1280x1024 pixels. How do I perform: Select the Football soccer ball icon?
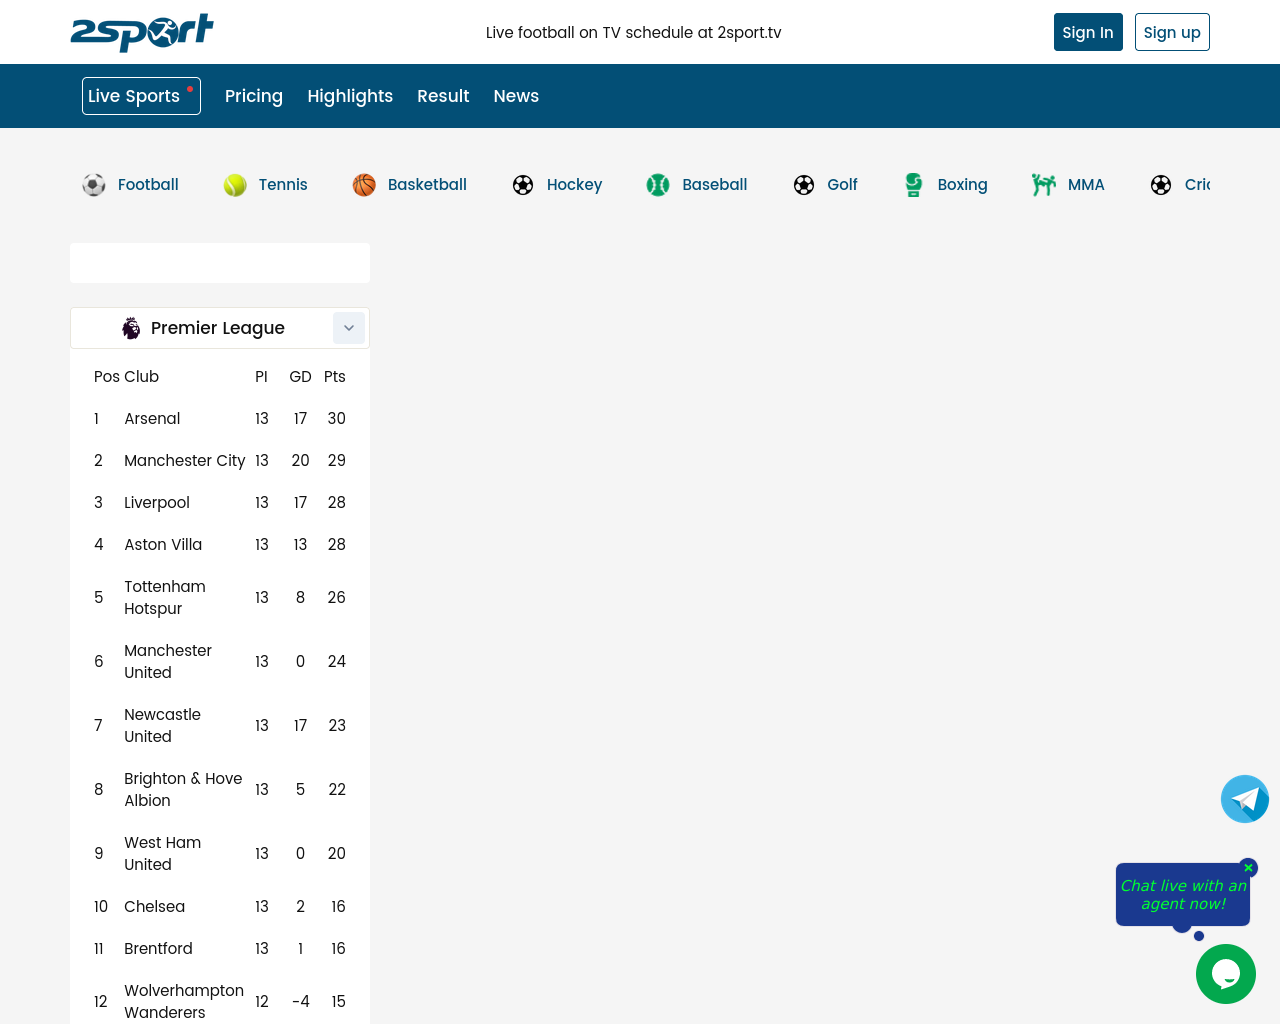click(94, 185)
